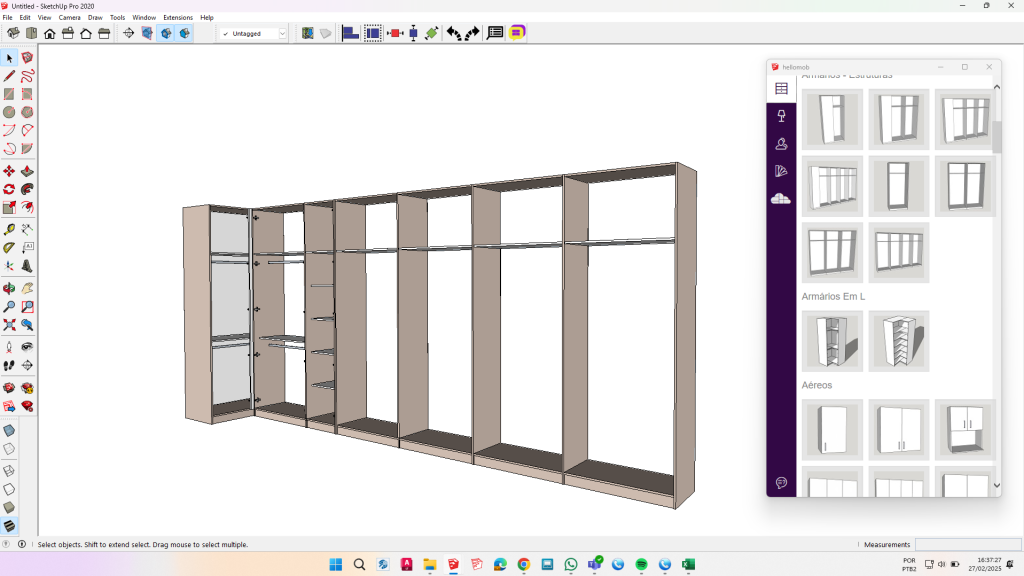Click the hellomob panel scrollbar down arrow
Image resolution: width=1024 pixels, height=576 pixels.
click(996, 486)
